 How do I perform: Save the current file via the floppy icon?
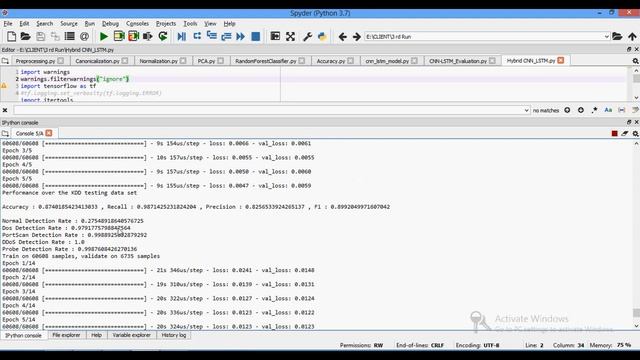tap(40, 36)
